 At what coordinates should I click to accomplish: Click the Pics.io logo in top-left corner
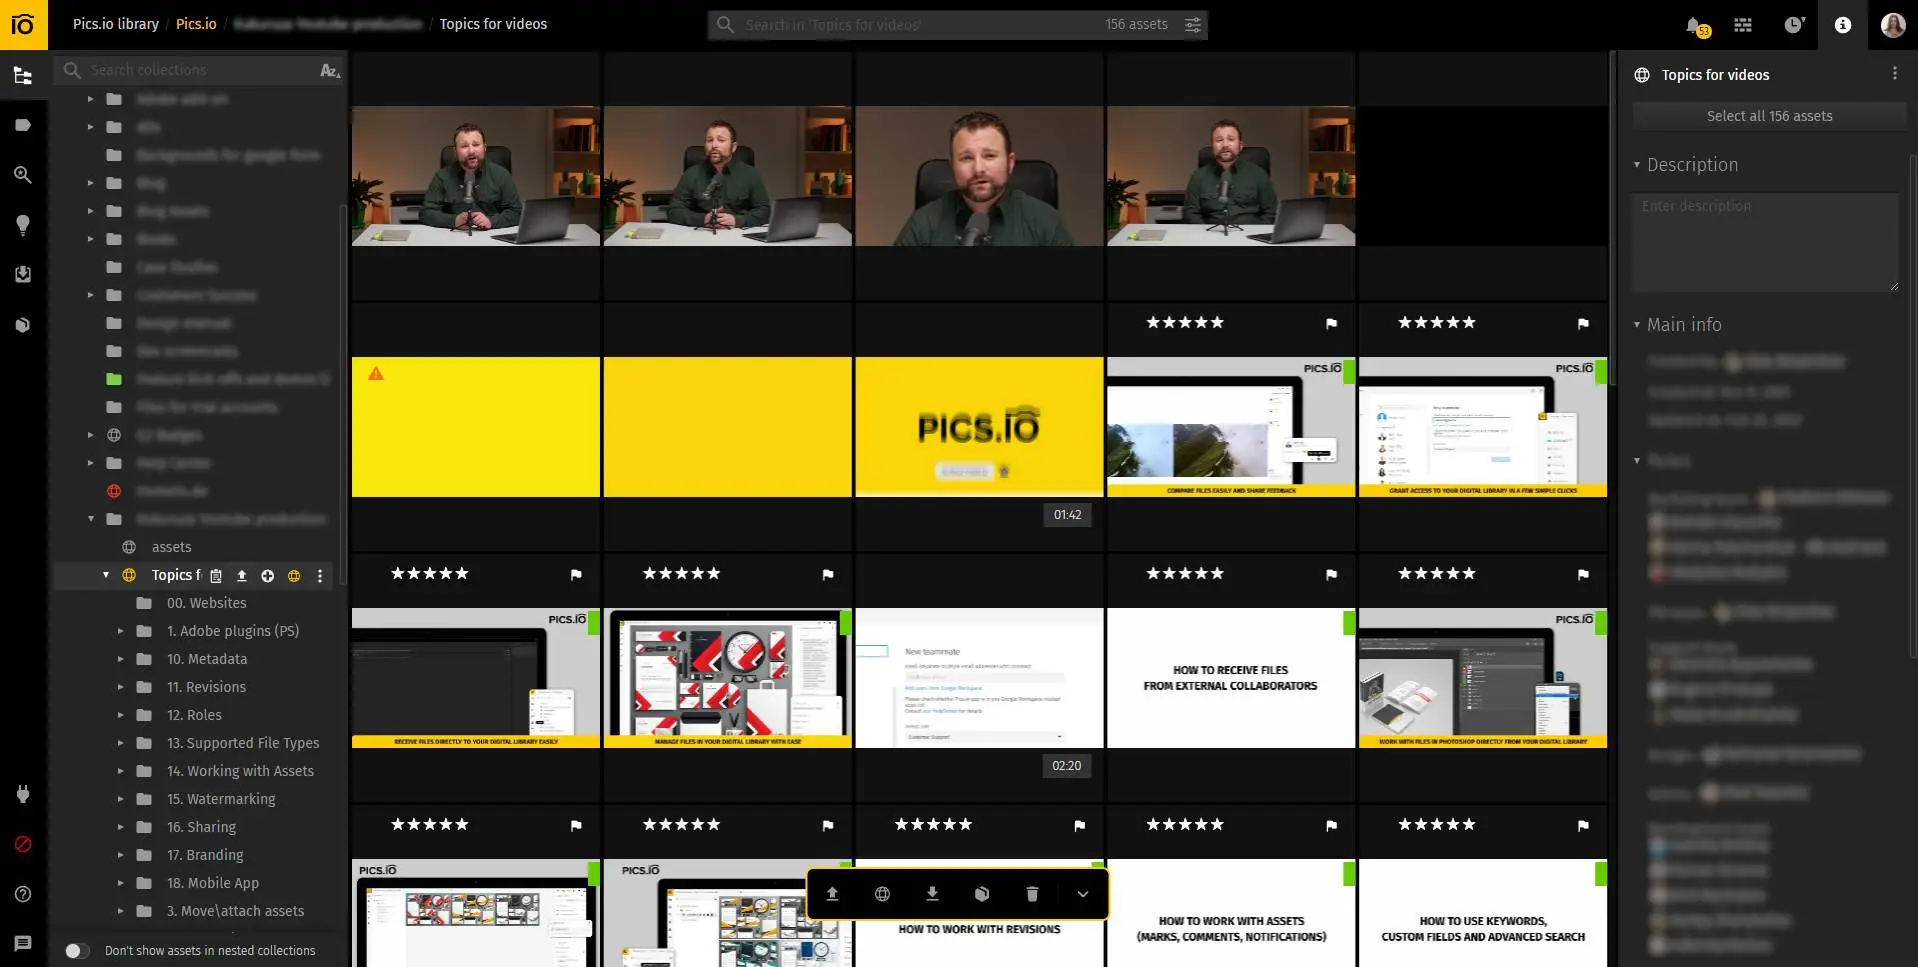point(23,24)
